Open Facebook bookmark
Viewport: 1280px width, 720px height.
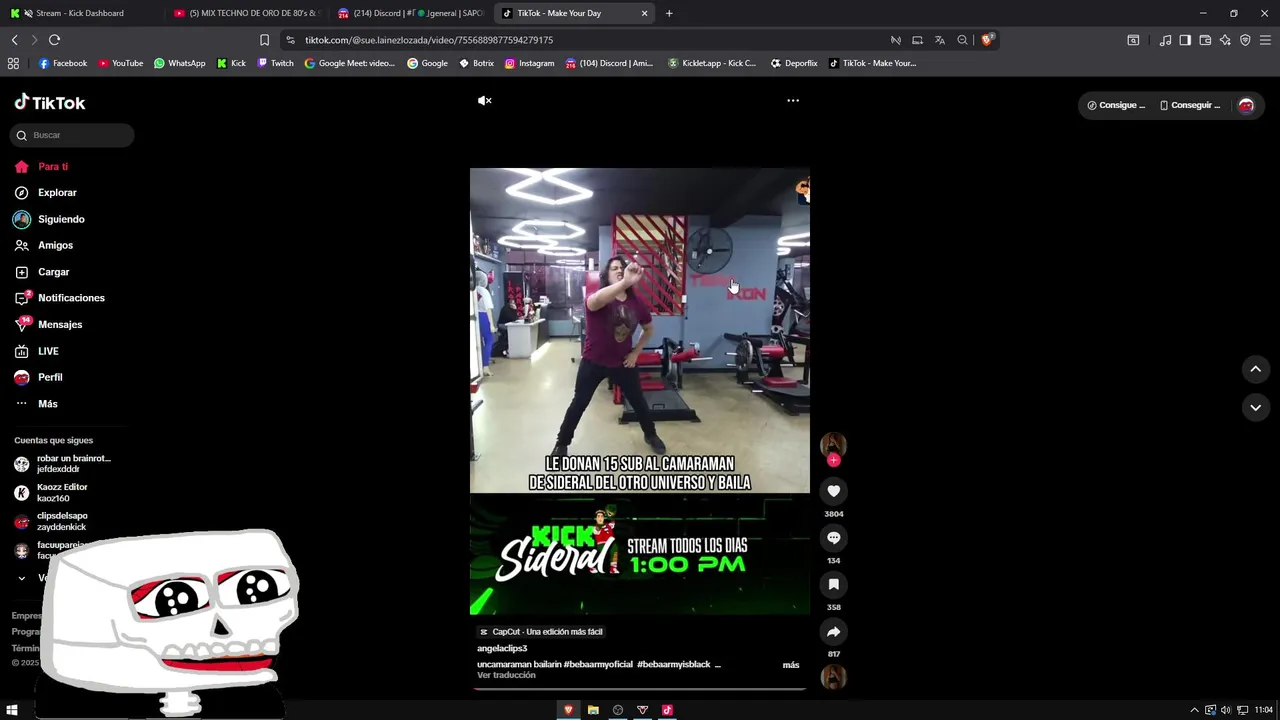[x=62, y=63]
